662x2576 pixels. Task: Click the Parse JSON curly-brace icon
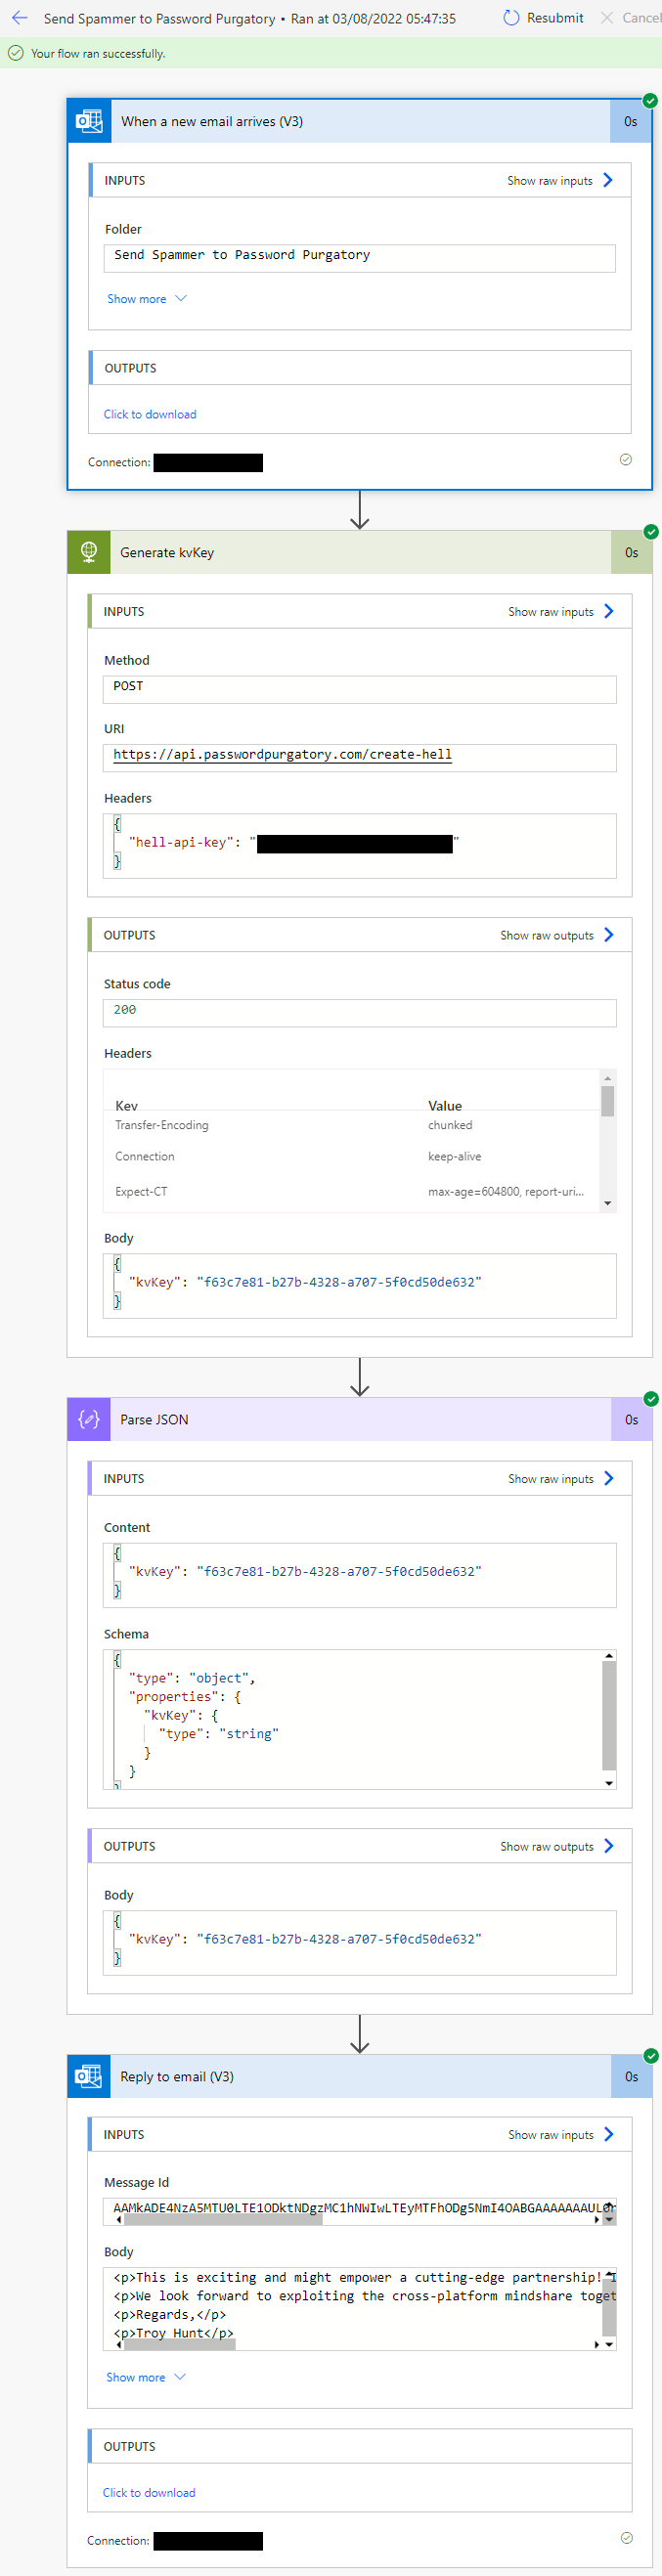point(89,1419)
